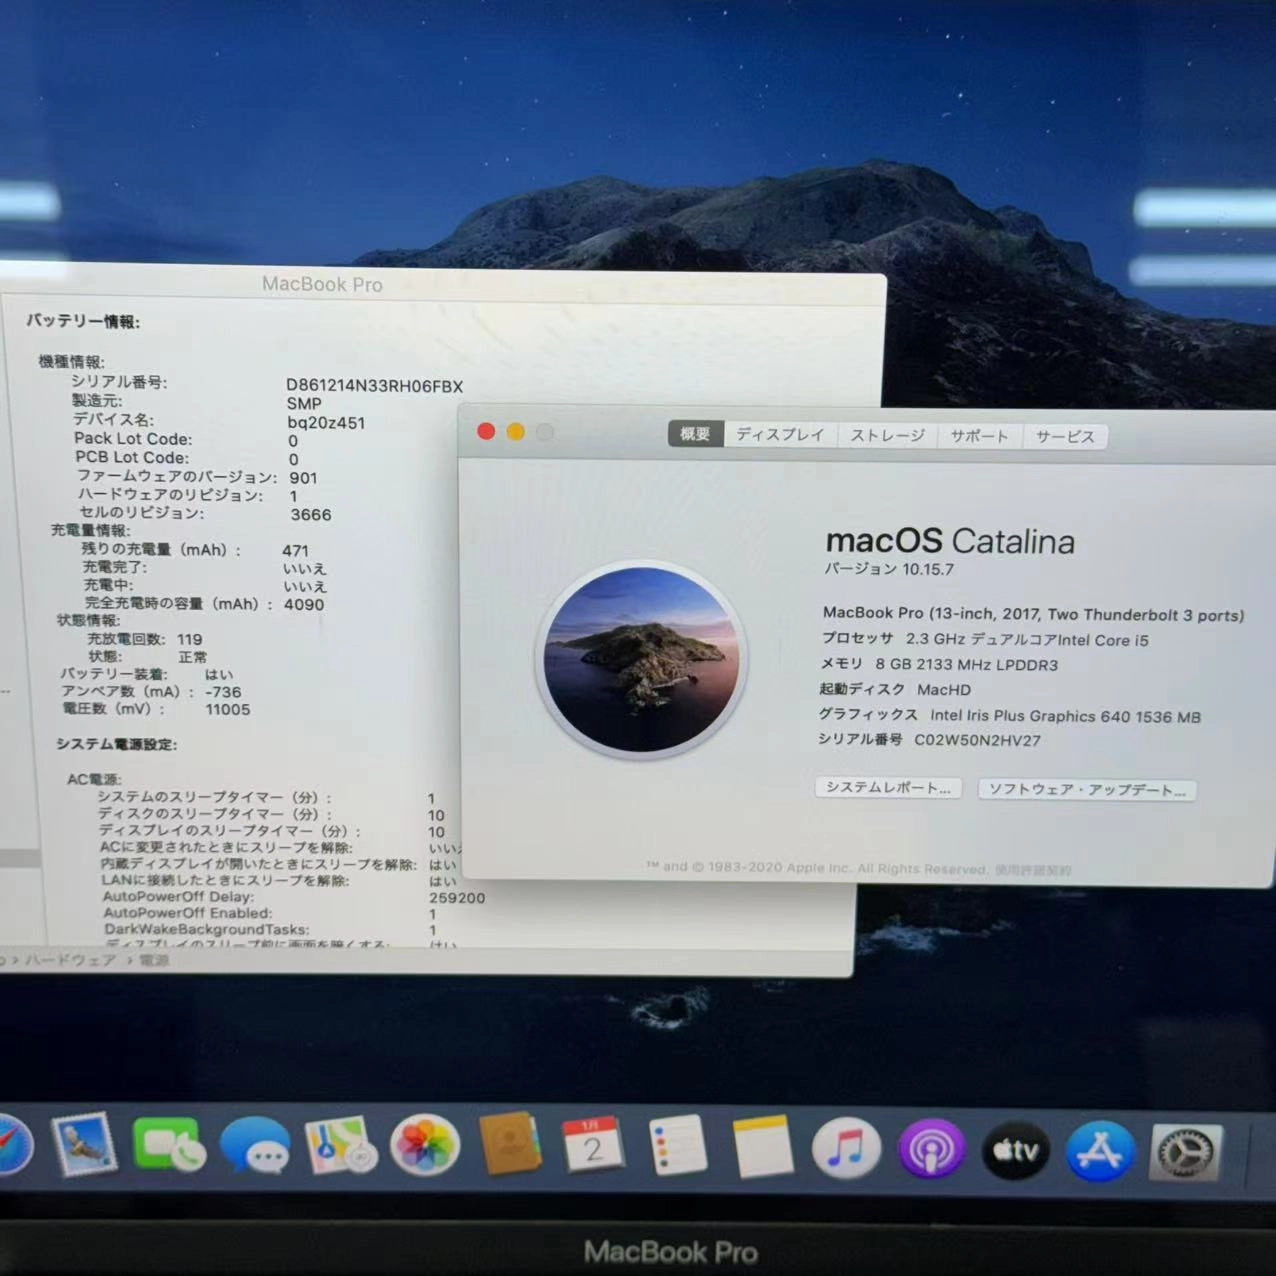
Task: Open the ストレージ tab
Action: [x=886, y=434]
